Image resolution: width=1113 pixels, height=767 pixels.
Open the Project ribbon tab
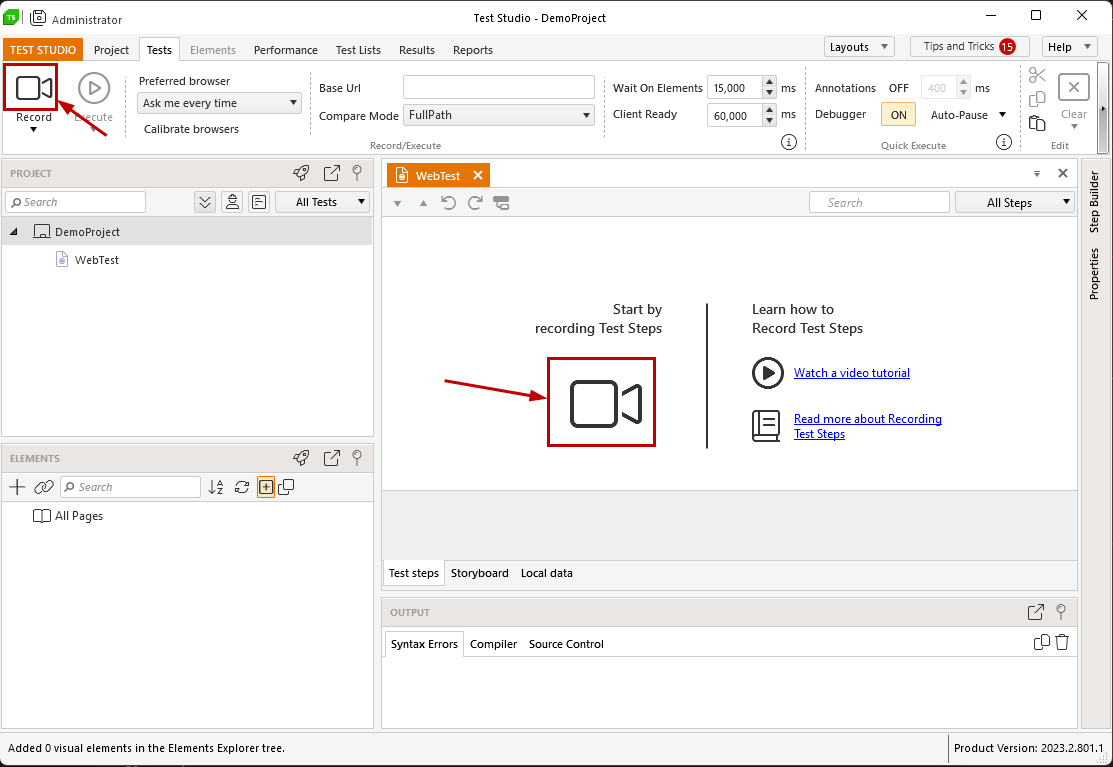(111, 50)
